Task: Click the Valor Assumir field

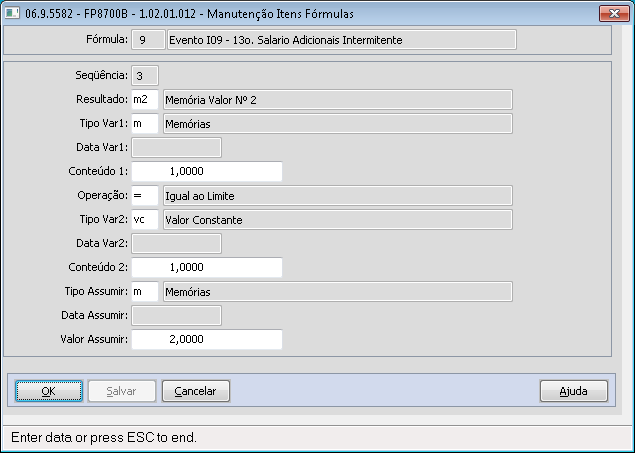Action: pos(207,339)
